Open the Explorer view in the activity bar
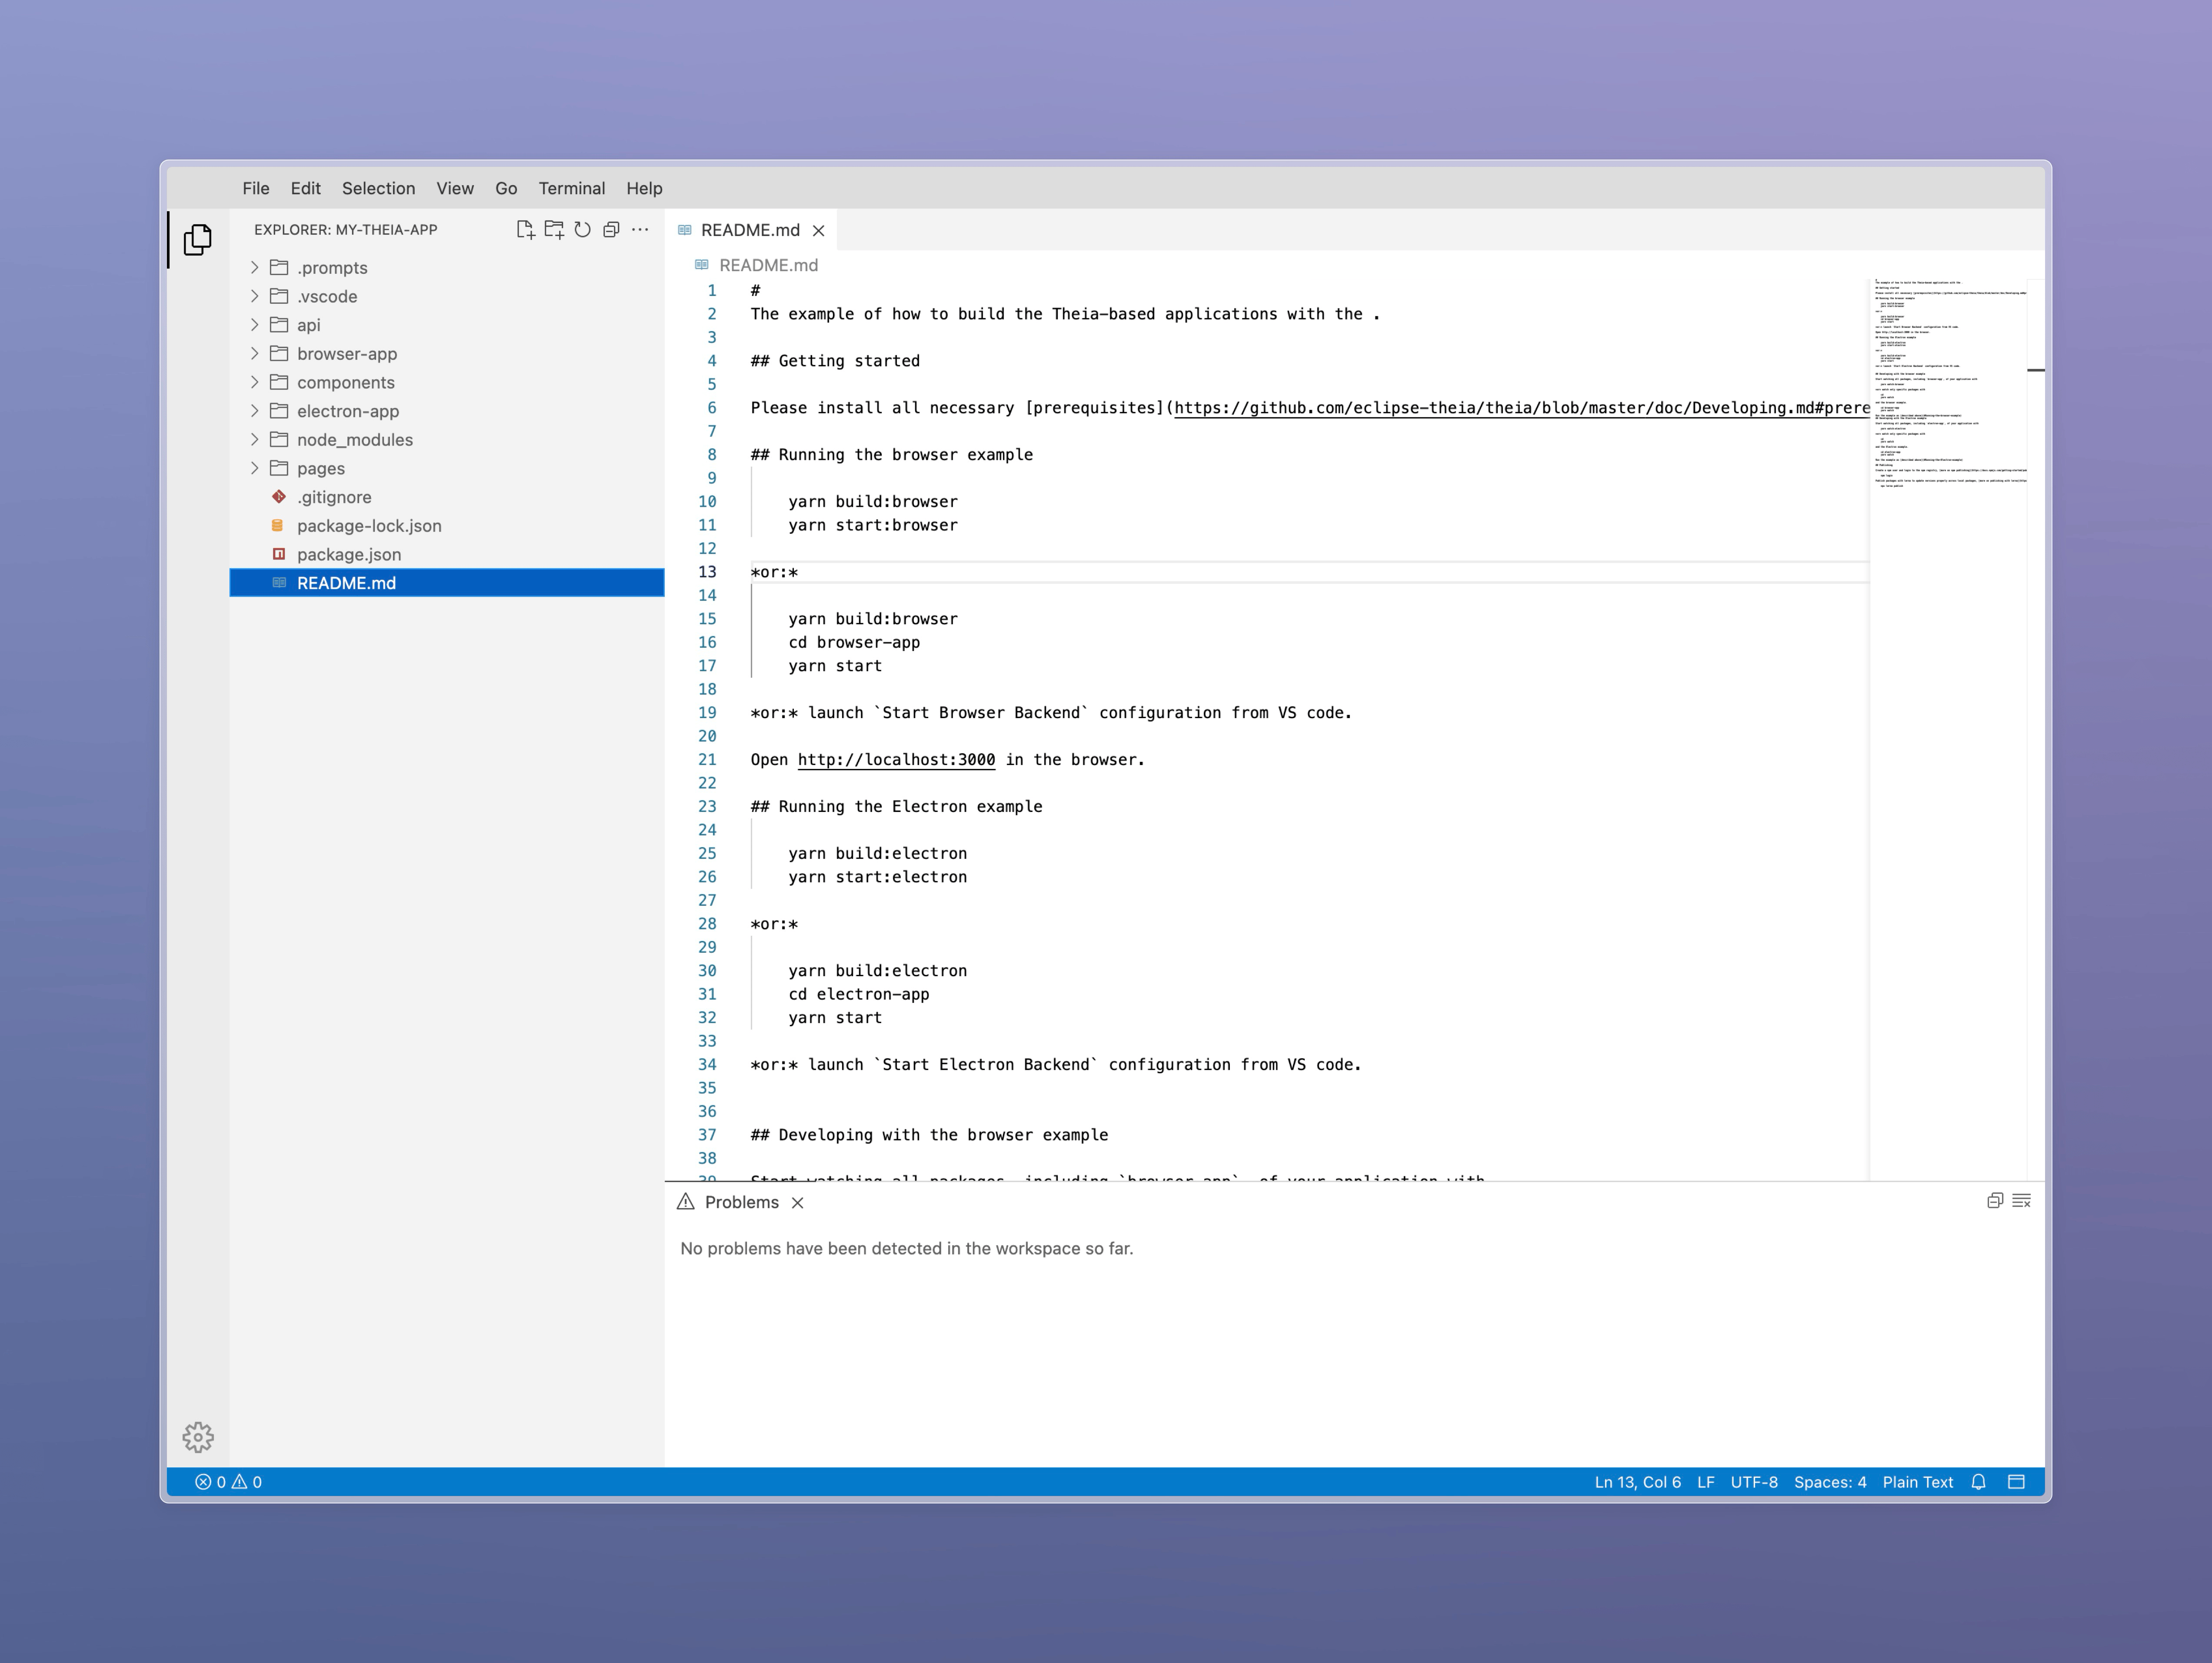Viewport: 2212px width, 1663px height. coord(198,239)
